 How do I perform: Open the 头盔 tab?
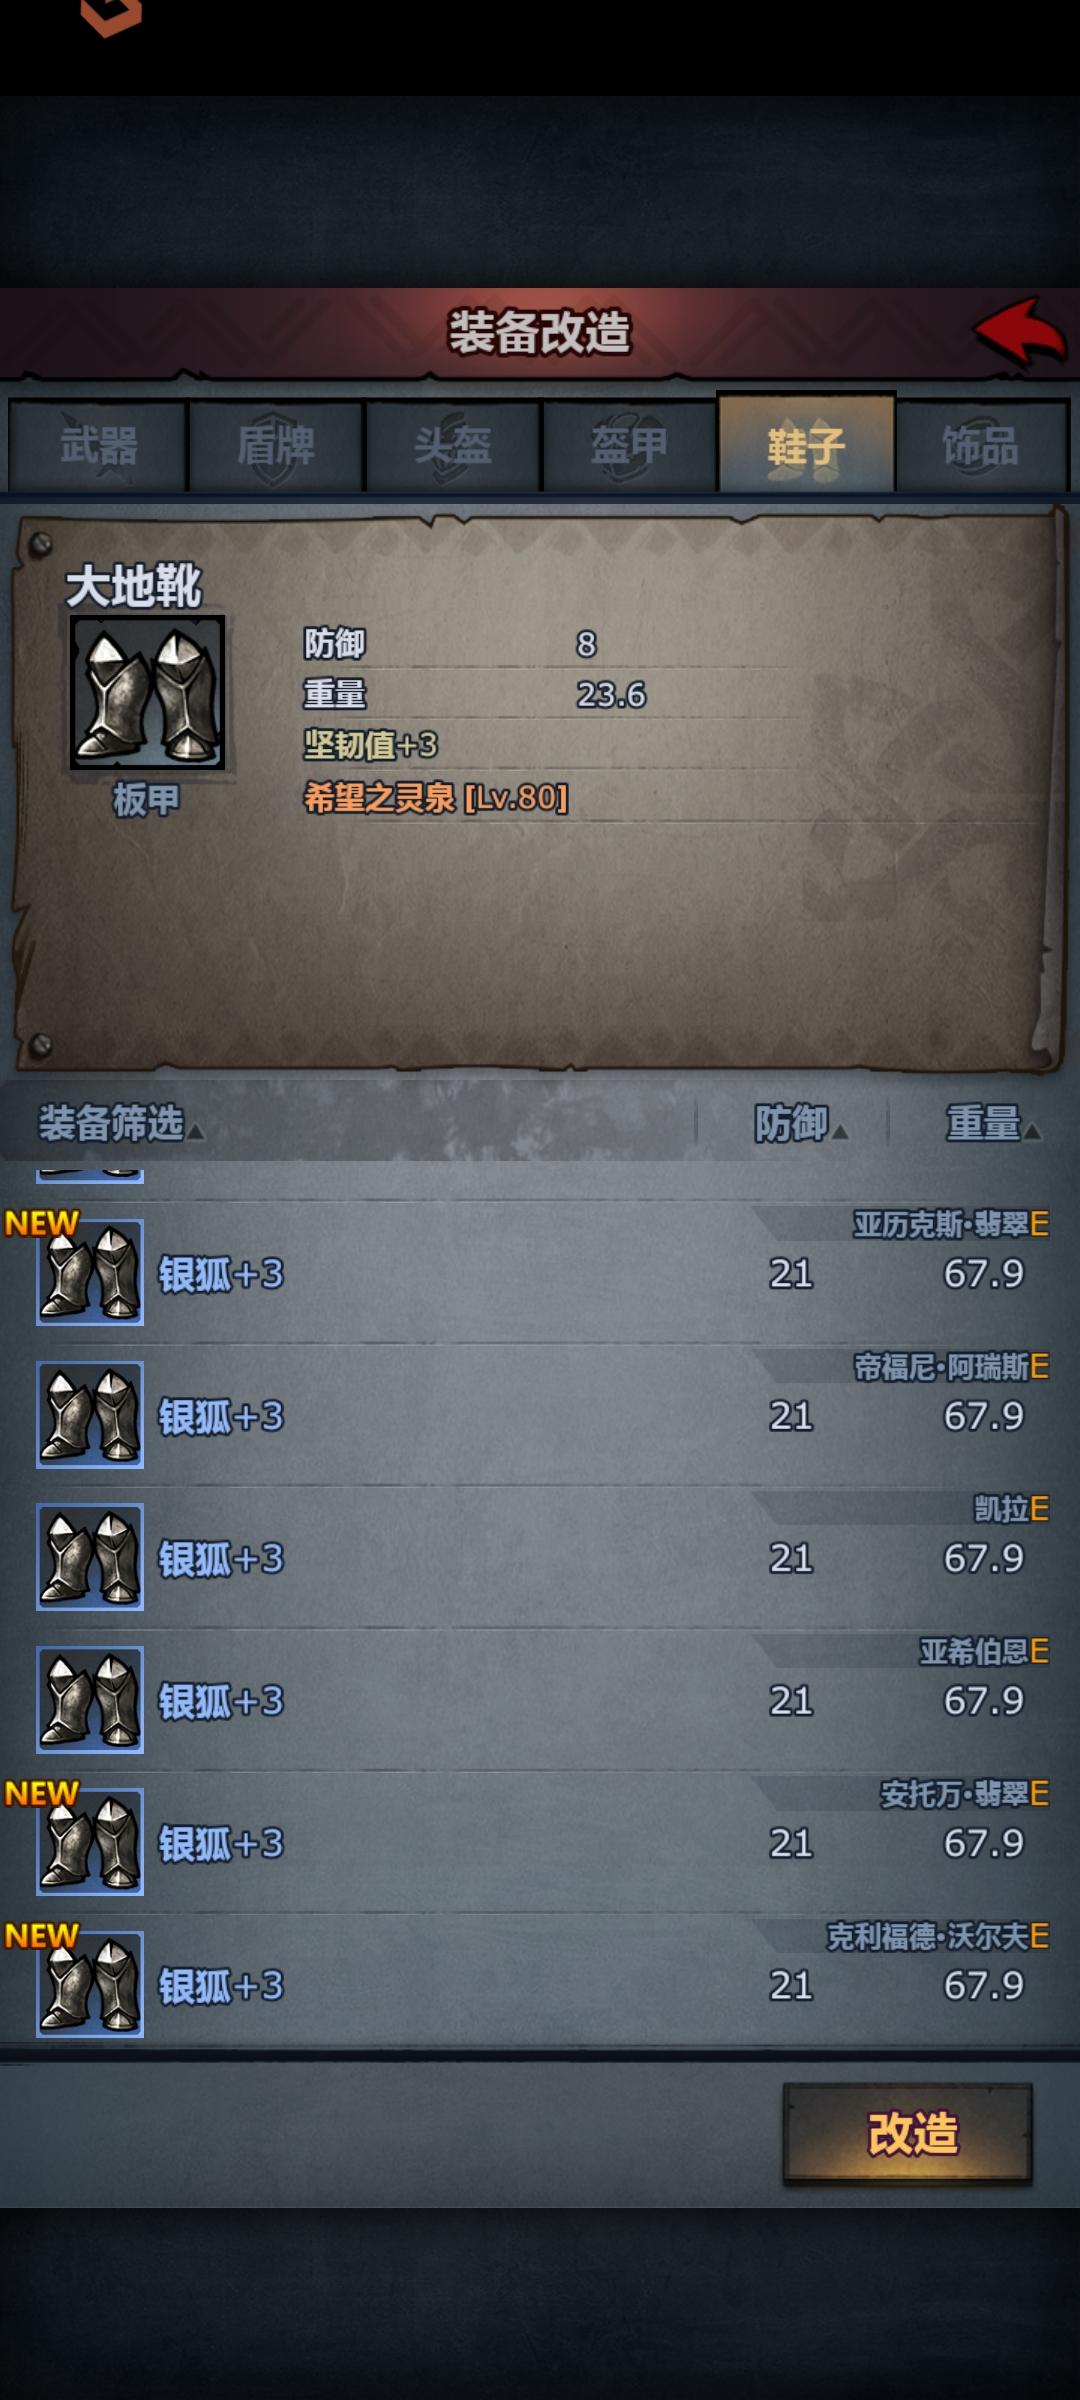coord(452,445)
